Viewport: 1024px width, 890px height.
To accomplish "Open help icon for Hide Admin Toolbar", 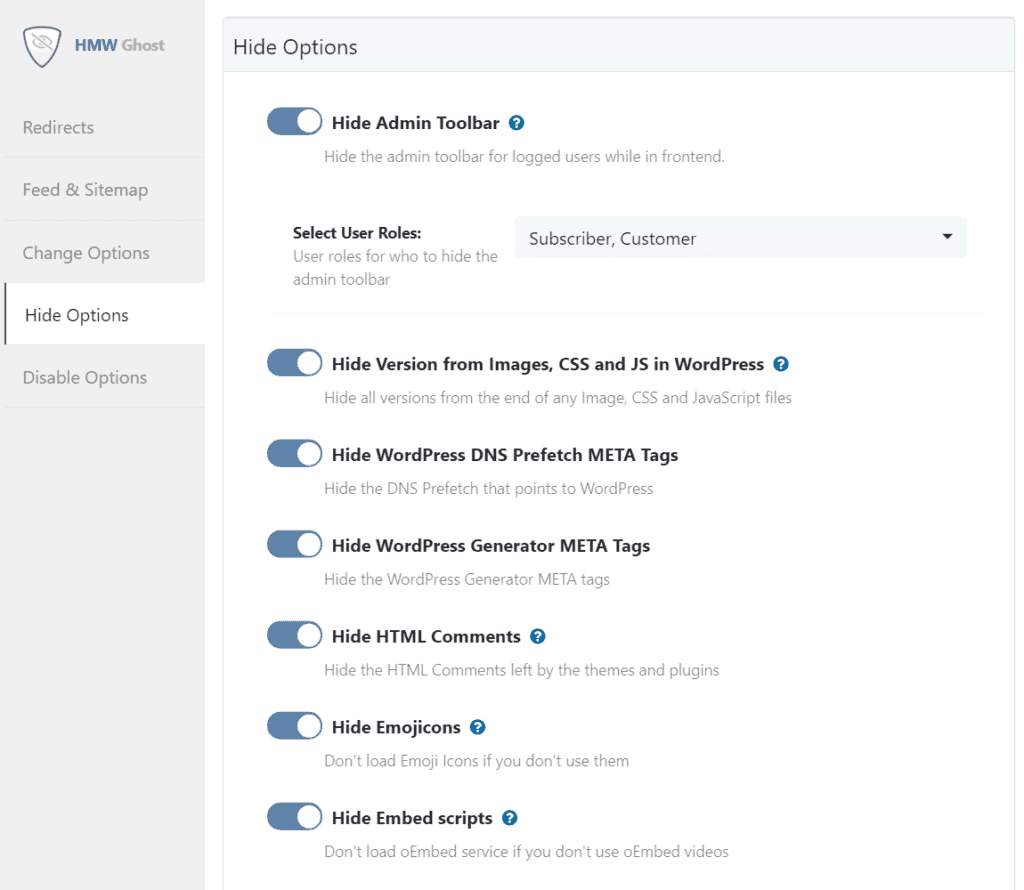I will coord(516,123).
